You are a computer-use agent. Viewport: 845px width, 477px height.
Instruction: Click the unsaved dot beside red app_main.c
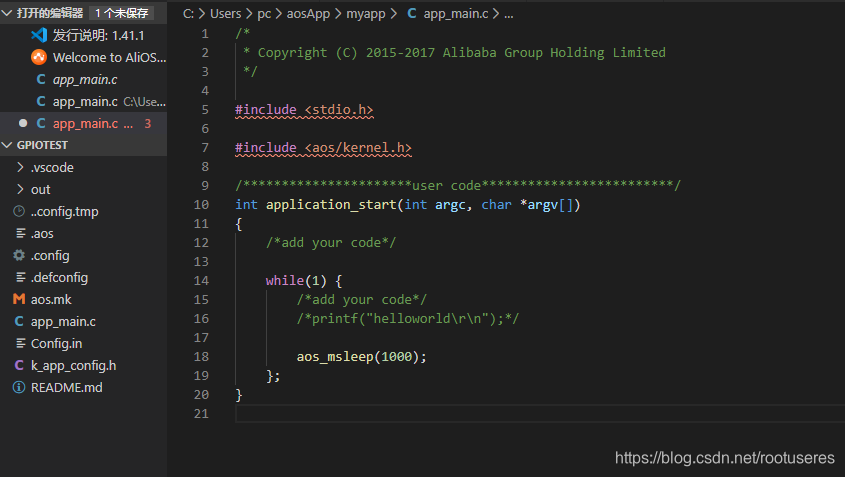coord(23,123)
